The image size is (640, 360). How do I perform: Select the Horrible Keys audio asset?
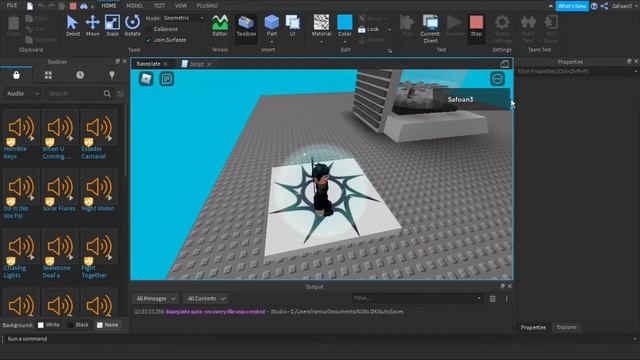20,134
